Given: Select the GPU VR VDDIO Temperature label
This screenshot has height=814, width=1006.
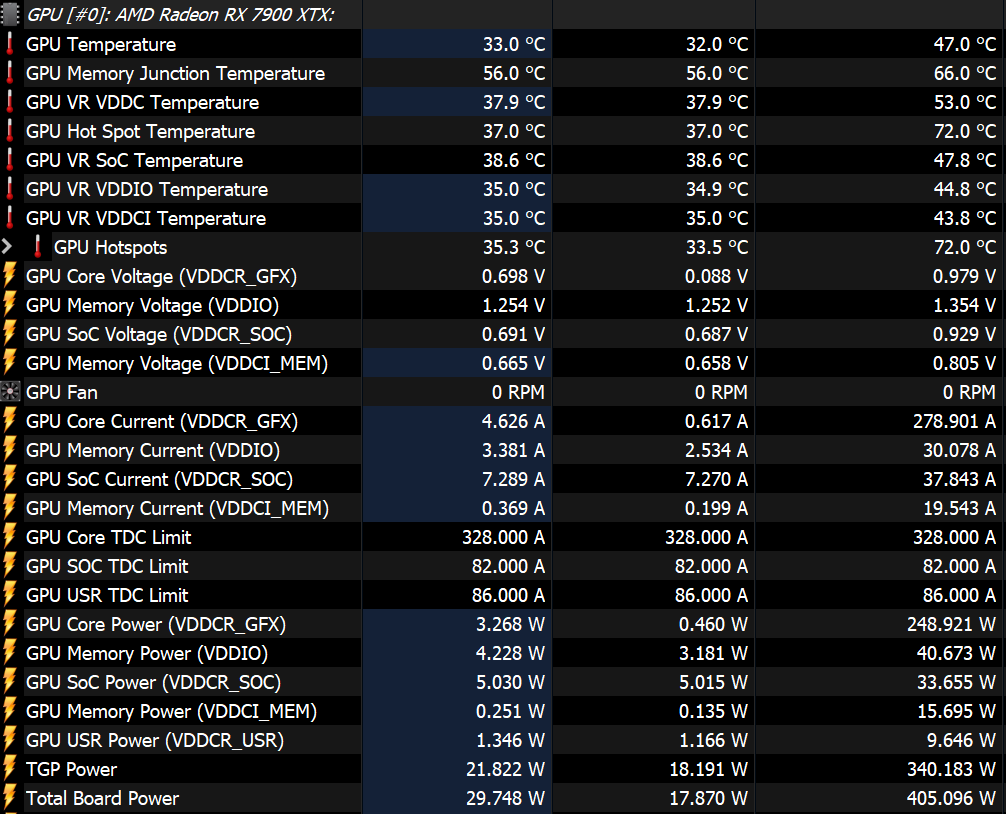Looking at the screenshot, I should tap(147, 189).
